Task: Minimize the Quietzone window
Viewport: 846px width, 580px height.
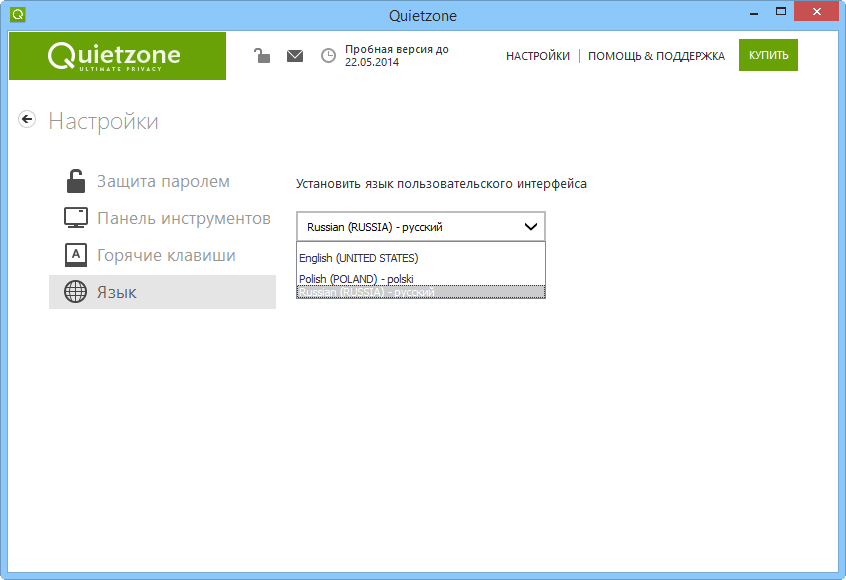Action: point(754,13)
